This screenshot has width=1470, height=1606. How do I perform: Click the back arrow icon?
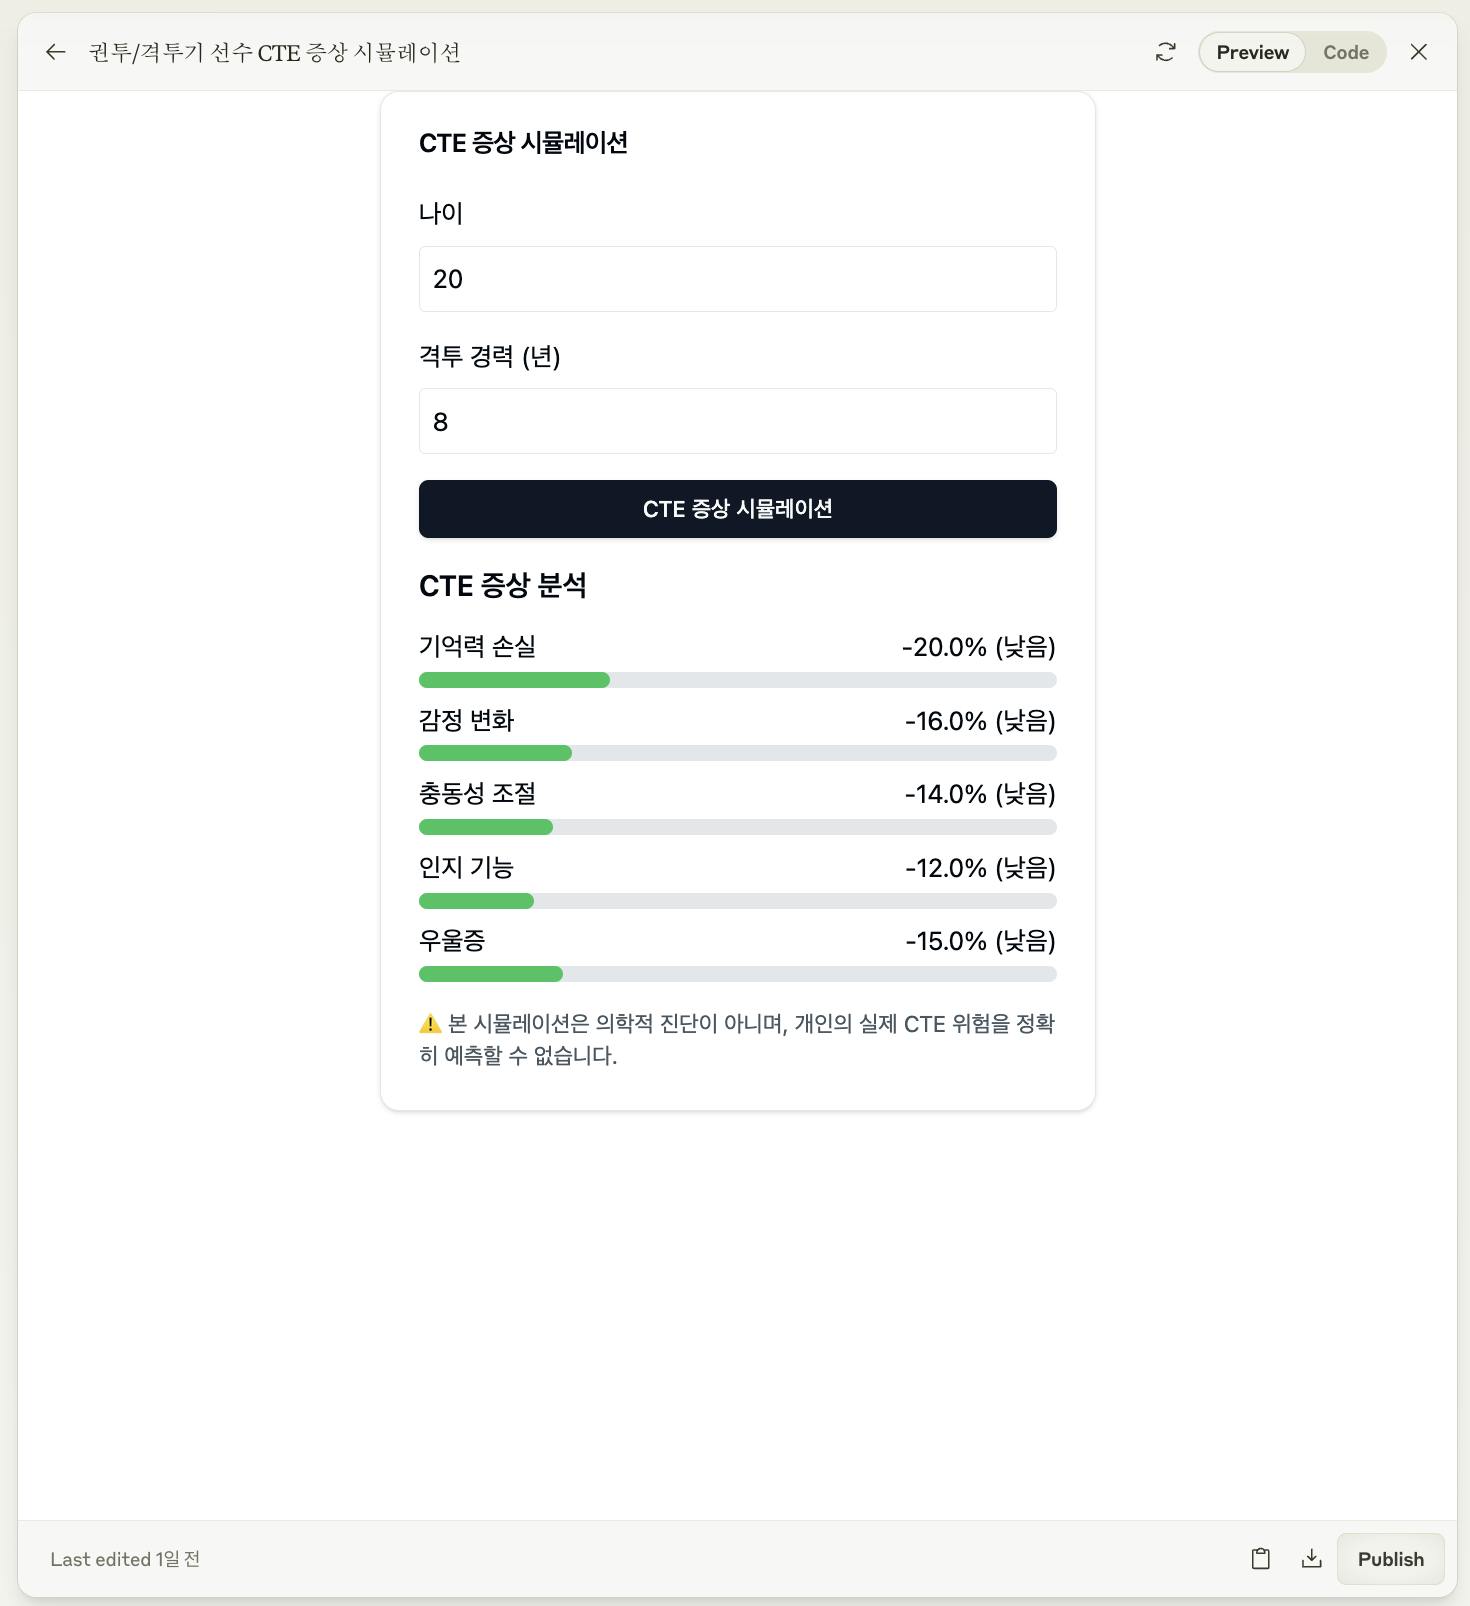point(56,52)
